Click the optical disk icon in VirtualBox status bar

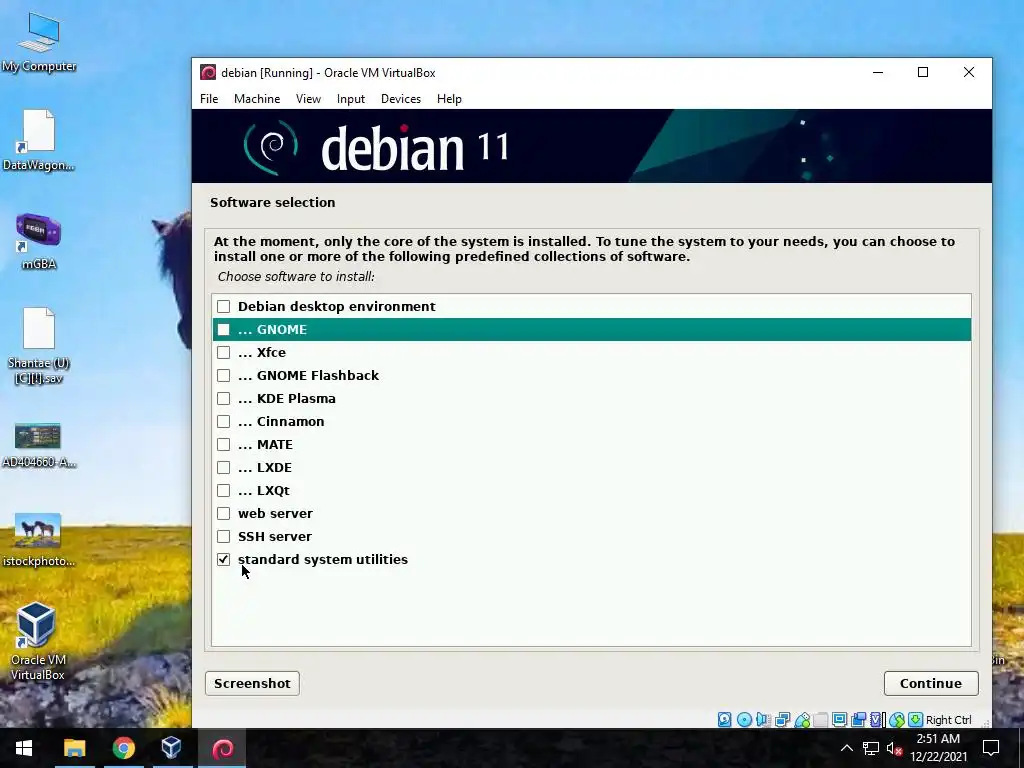(x=744, y=720)
